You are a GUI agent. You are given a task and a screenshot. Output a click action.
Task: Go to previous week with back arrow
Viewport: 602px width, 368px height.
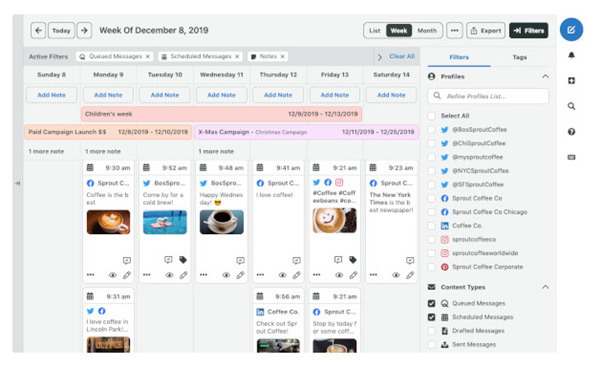(x=38, y=30)
